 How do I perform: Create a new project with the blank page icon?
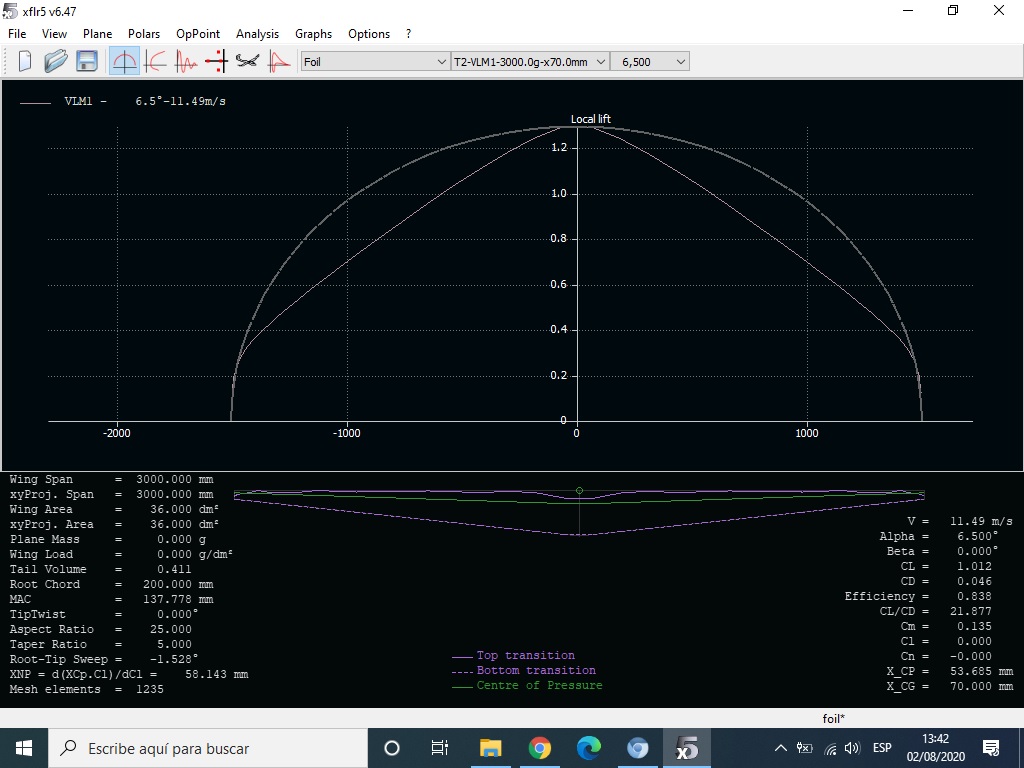25,62
